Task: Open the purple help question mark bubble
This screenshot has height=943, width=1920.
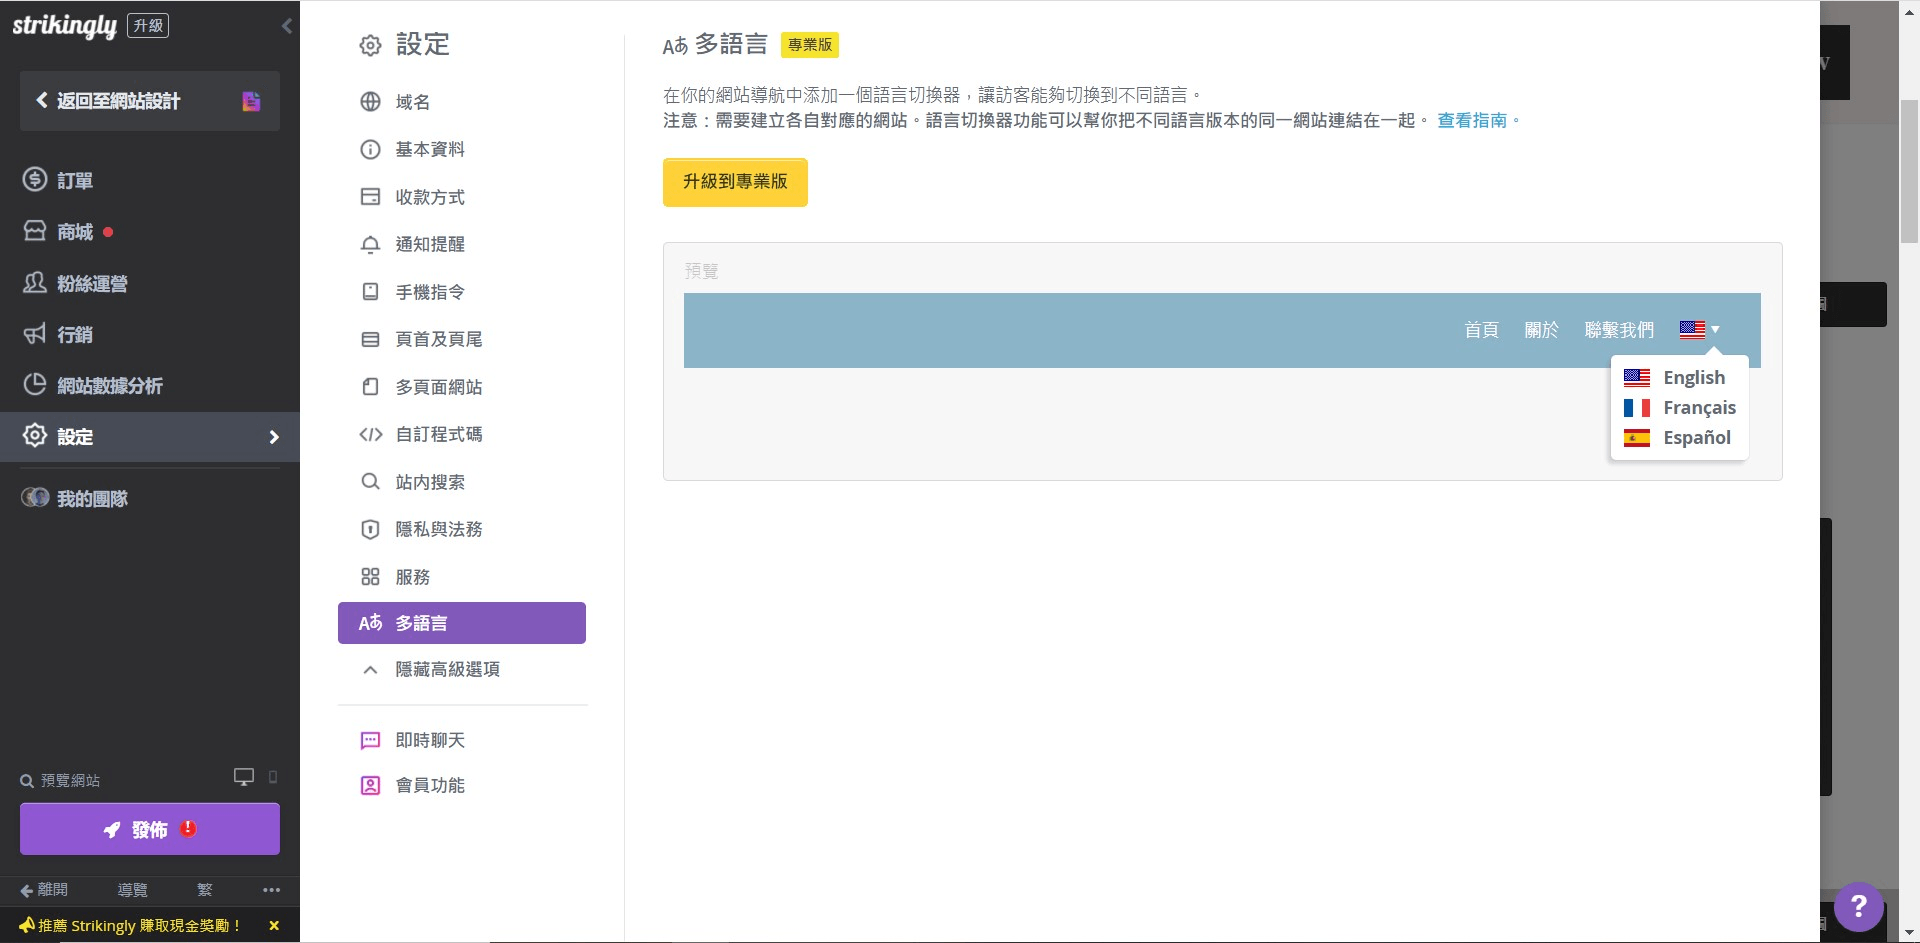Action: pos(1858,906)
